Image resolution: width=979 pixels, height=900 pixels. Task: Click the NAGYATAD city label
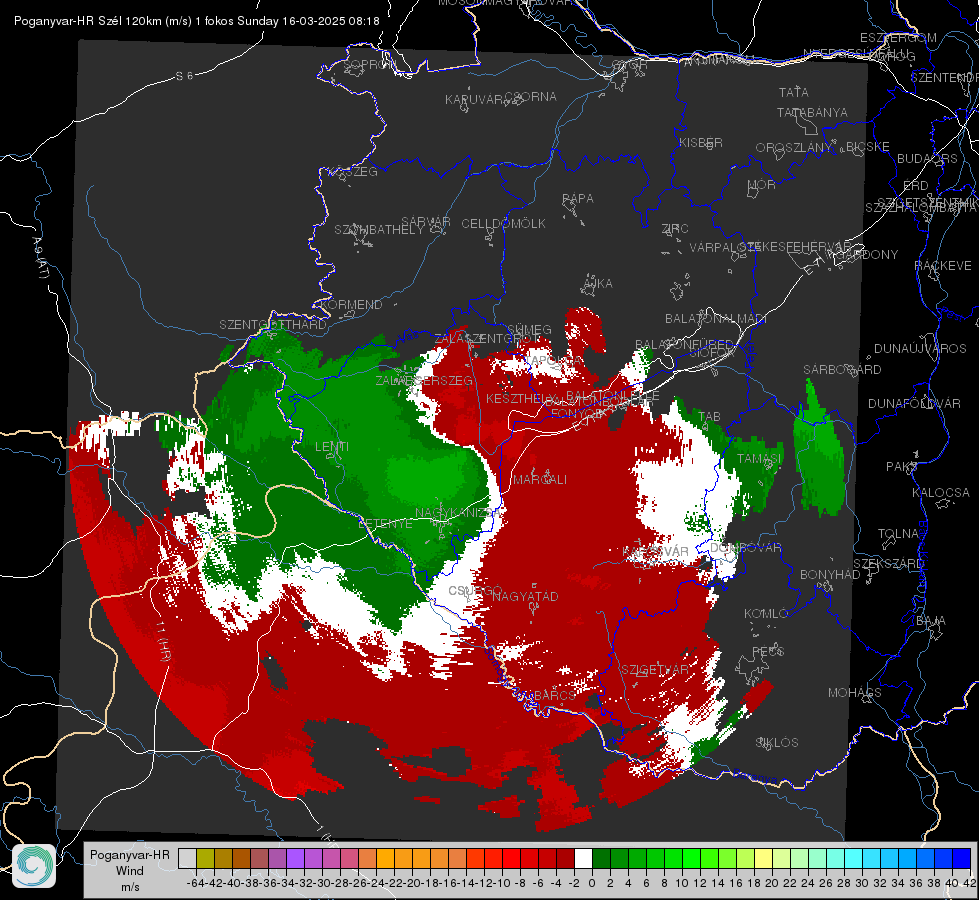click(525, 596)
